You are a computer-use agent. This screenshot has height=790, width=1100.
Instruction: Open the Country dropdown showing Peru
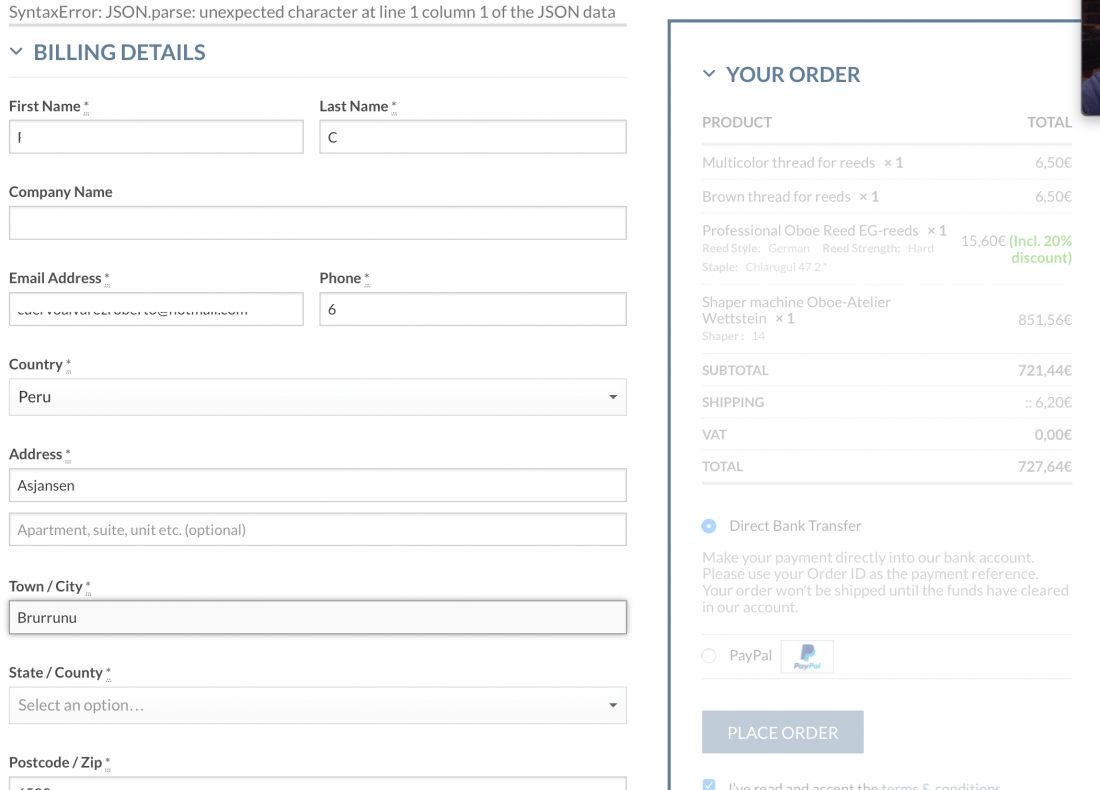318,397
